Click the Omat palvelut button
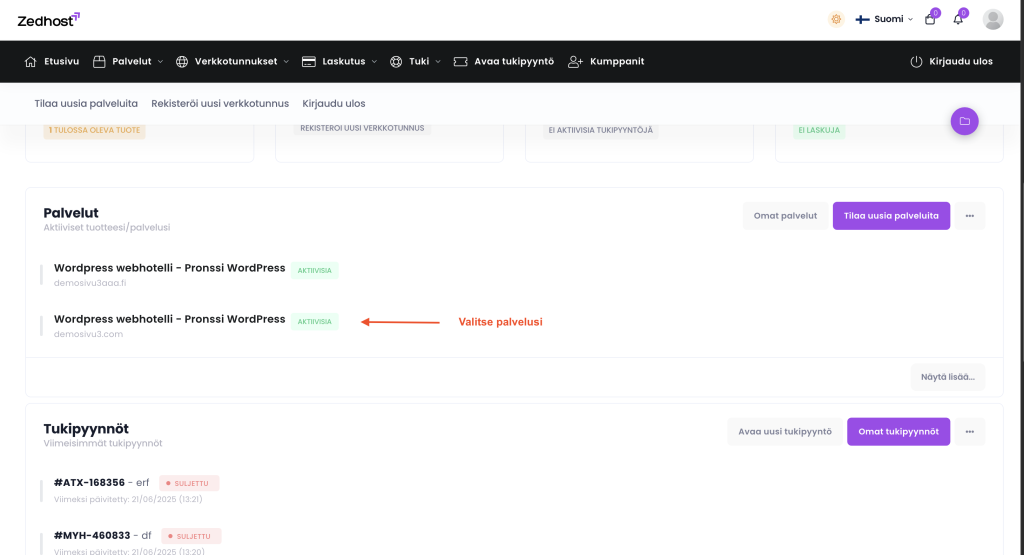The width and height of the screenshot is (1024, 555). pyautogui.click(x=785, y=216)
